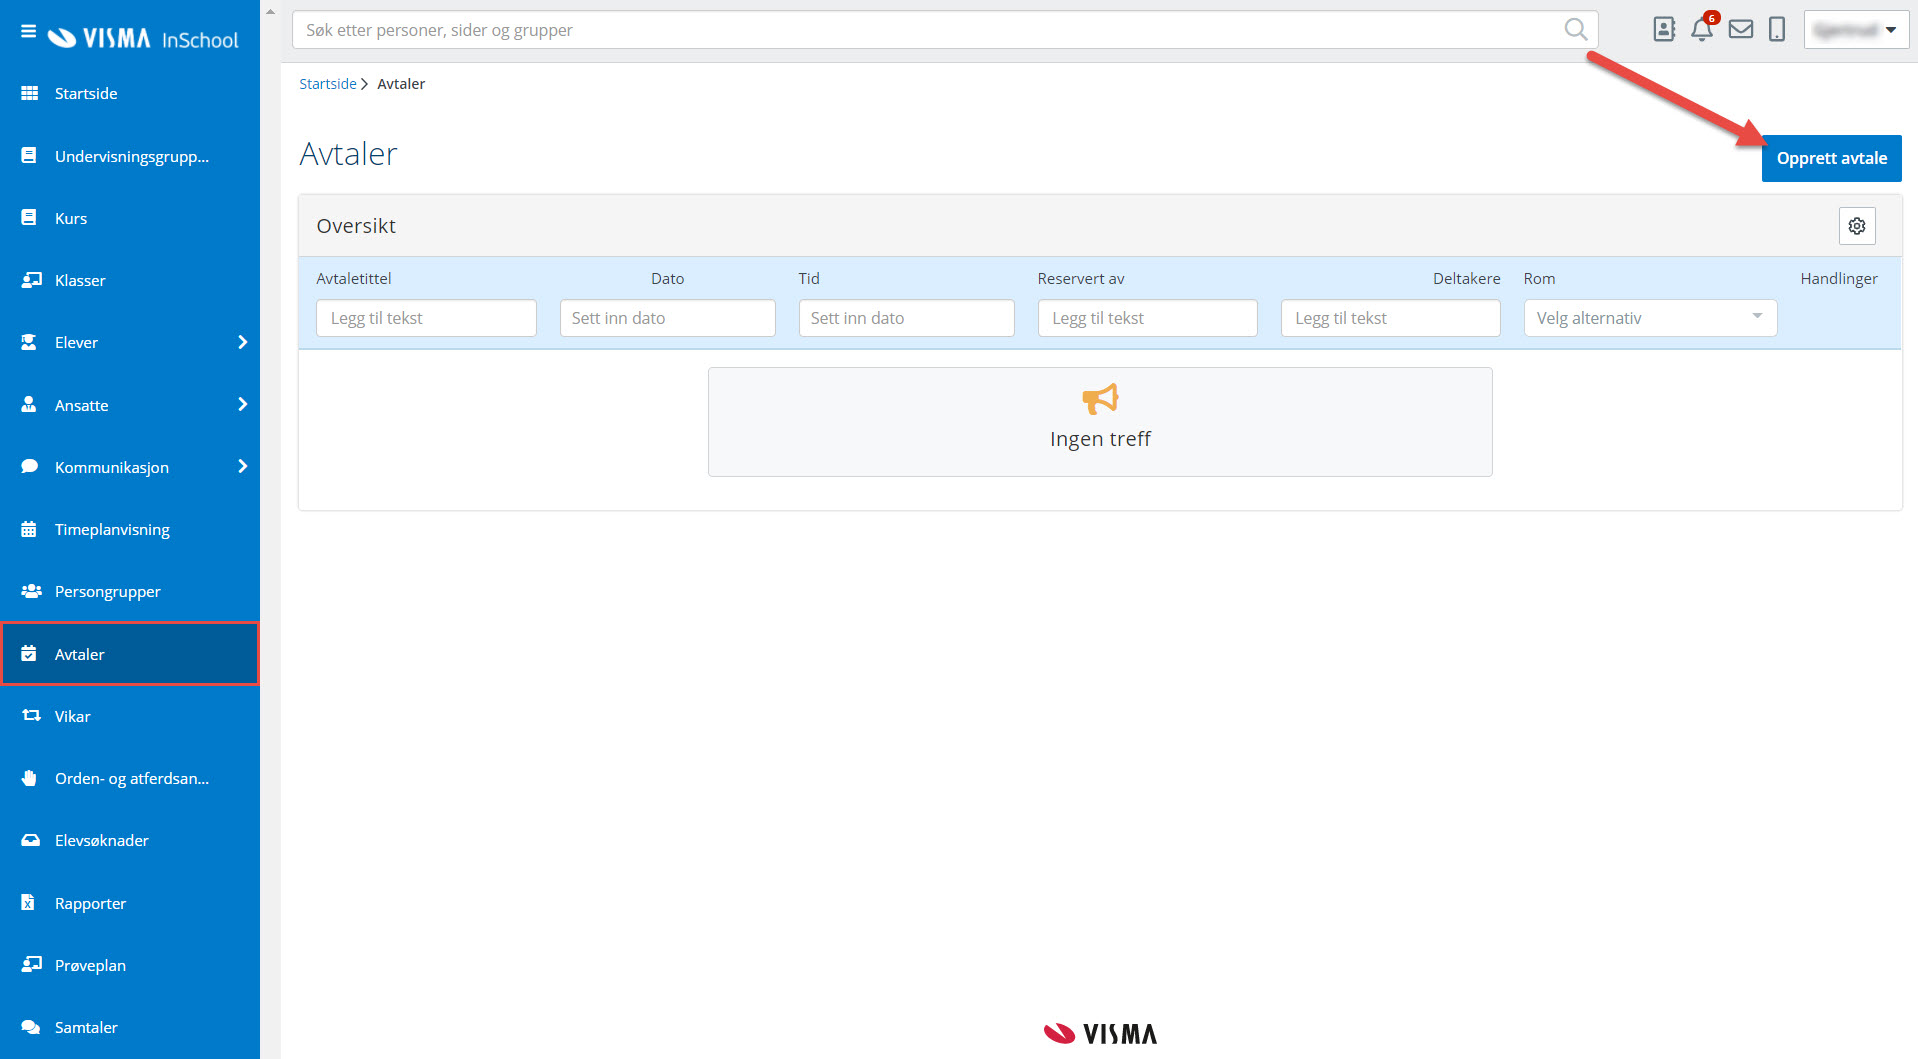Open the user account dropdown
1918x1059 pixels.
(x=1855, y=30)
